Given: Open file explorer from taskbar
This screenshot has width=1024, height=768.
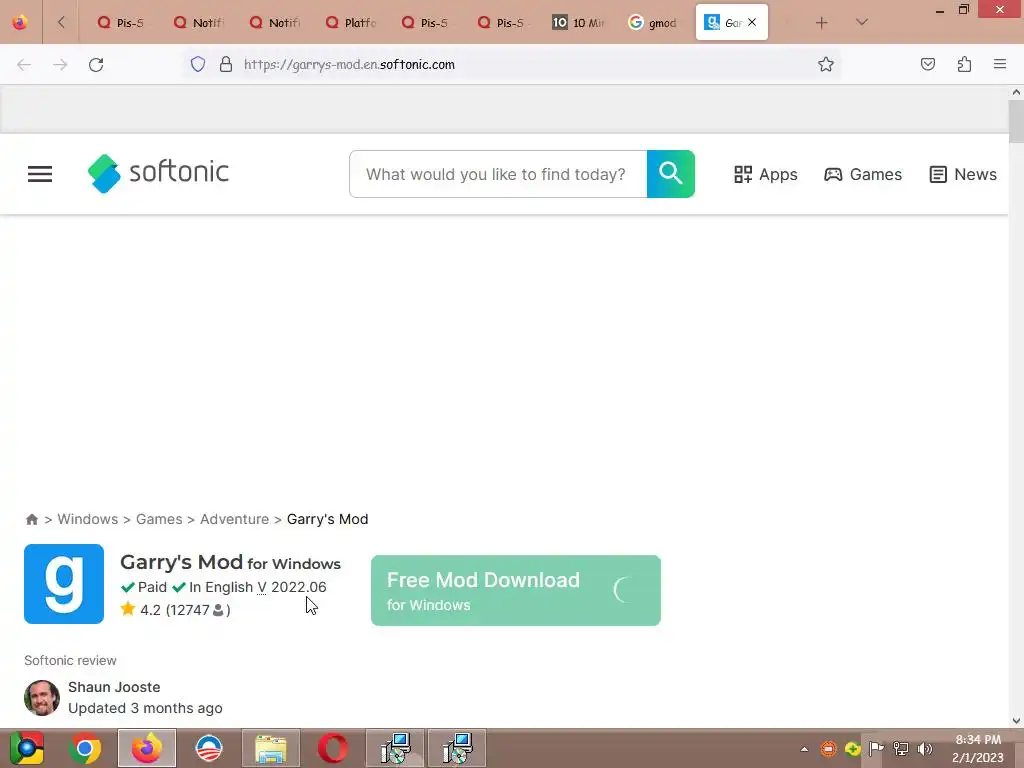Looking at the screenshot, I should pos(271,748).
